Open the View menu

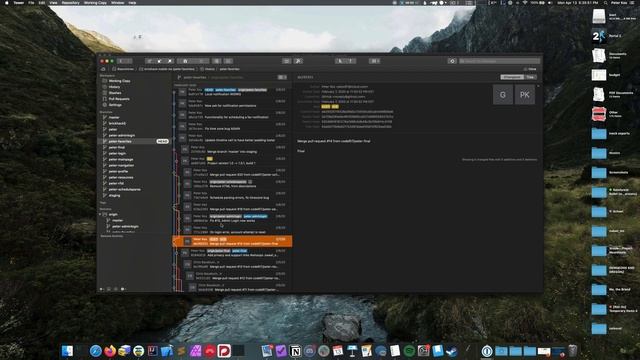click(x=53, y=2)
